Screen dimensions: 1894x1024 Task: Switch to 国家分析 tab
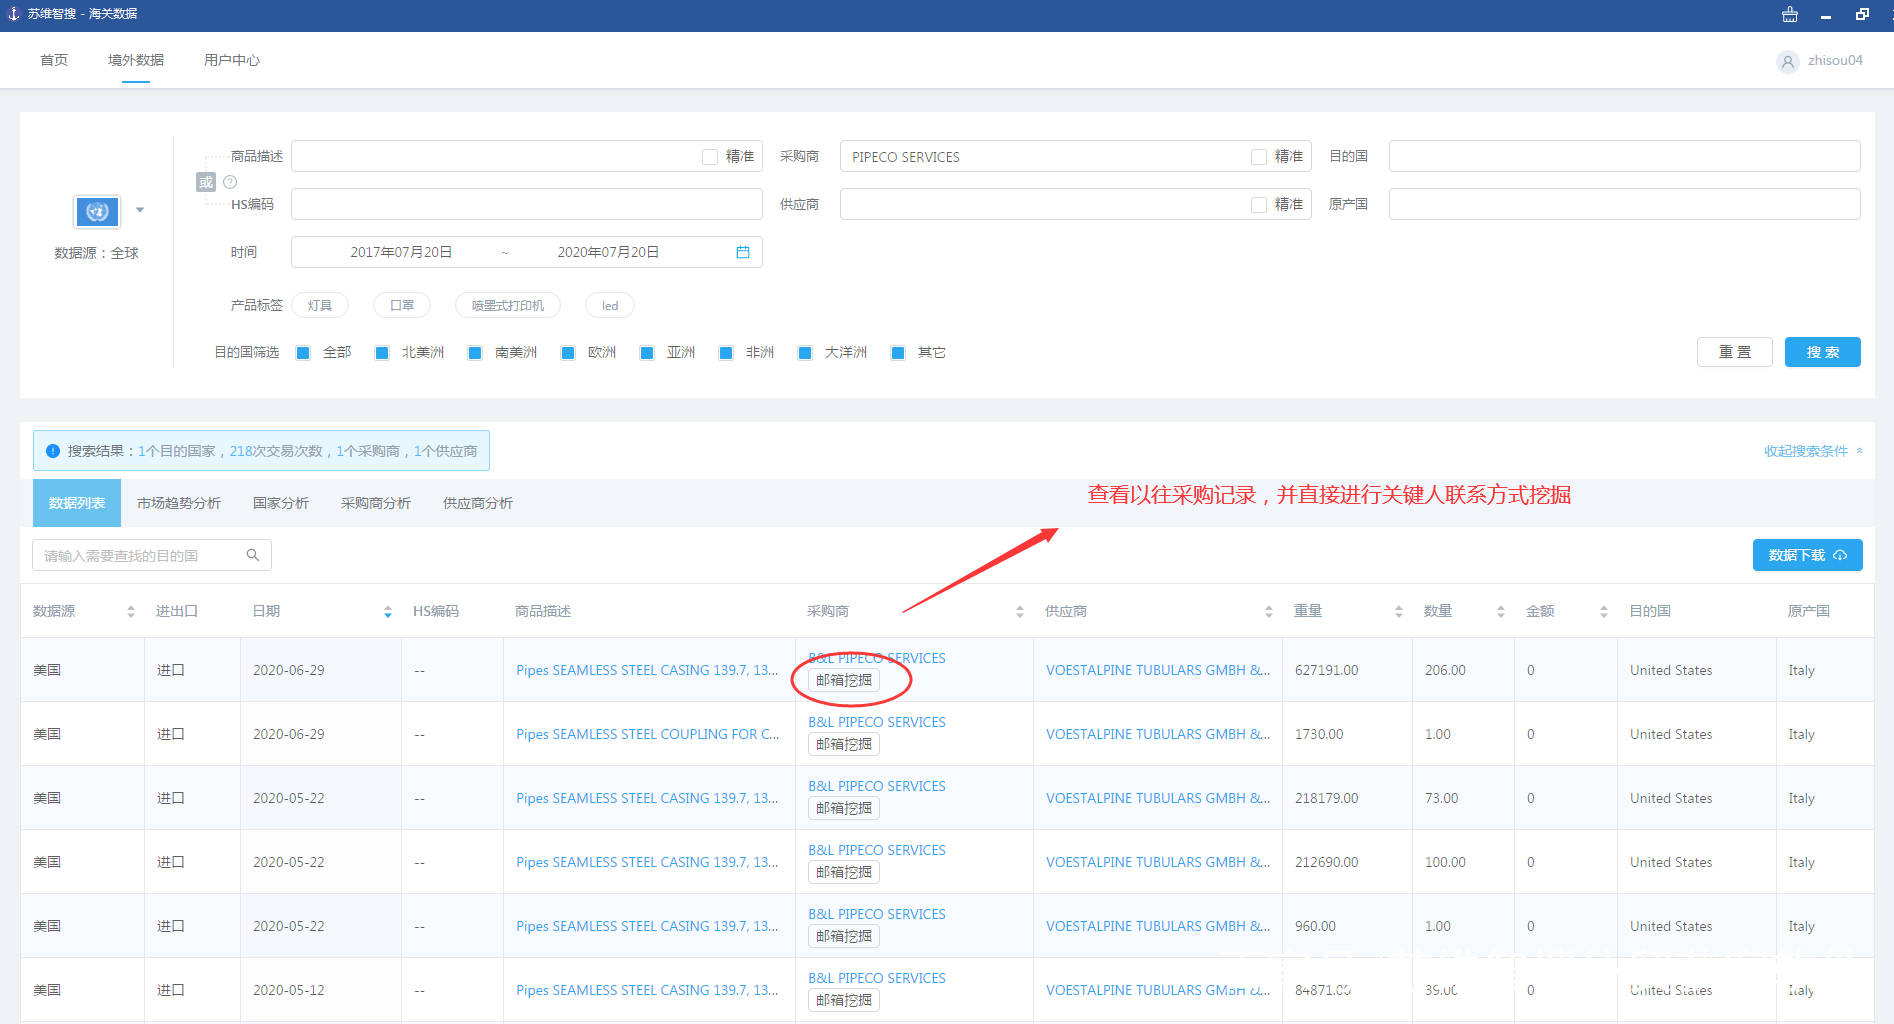pos(281,503)
